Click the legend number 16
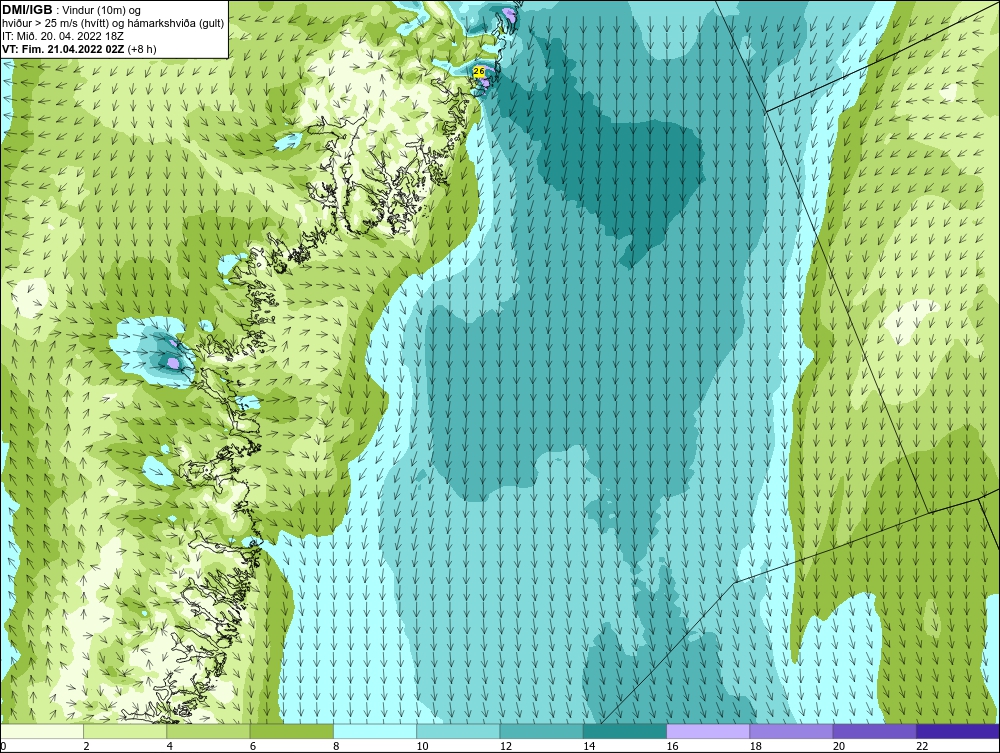The width and height of the screenshot is (1000, 753). pos(672,747)
